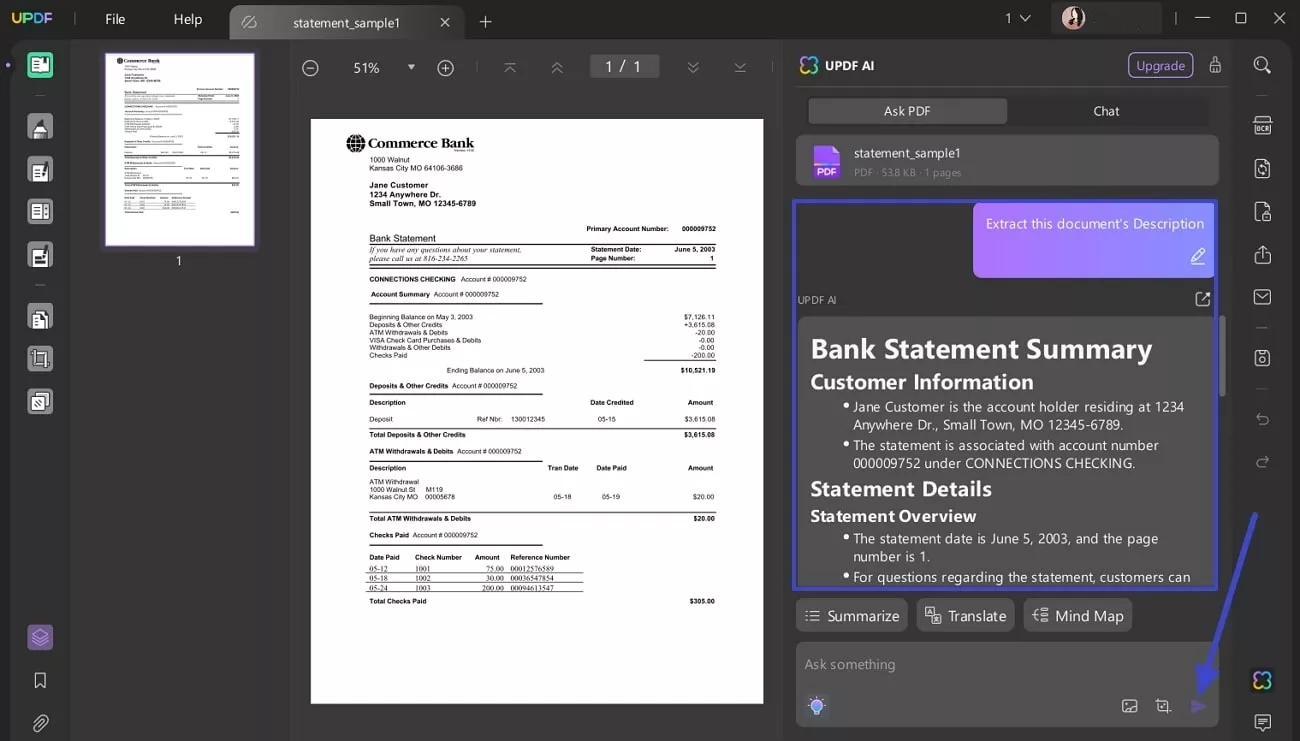Open the File menu
The height and width of the screenshot is (741, 1300).
tap(115, 19)
